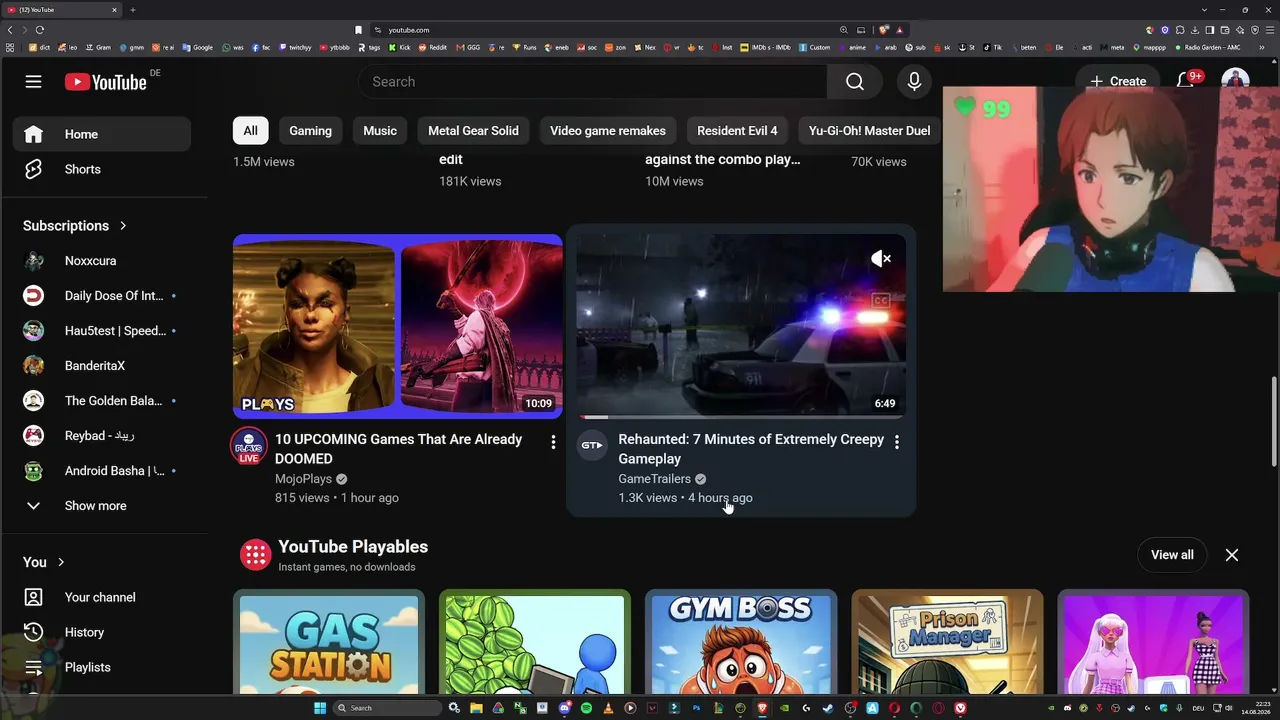Open Shorts in the sidebar
Viewport: 1280px width, 720px height.
coord(102,169)
